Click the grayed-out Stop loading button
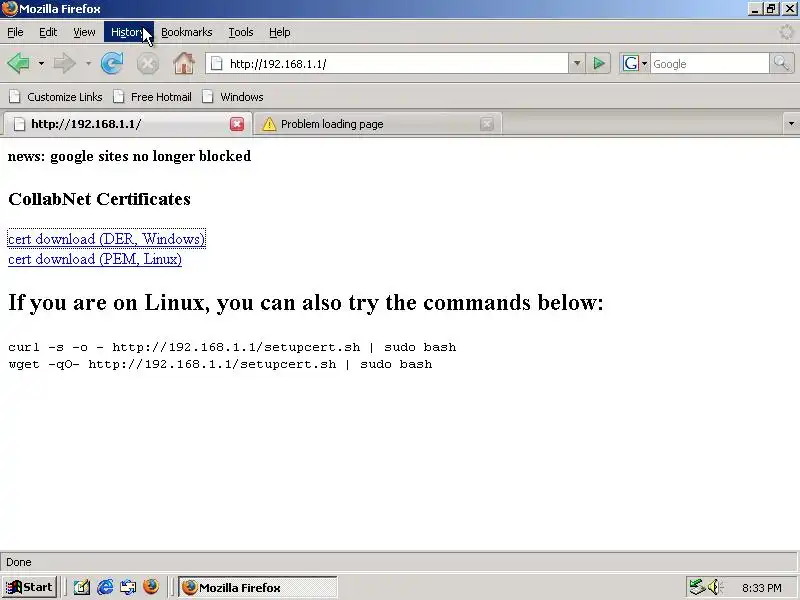This screenshot has width=800, height=600. coord(147,64)
